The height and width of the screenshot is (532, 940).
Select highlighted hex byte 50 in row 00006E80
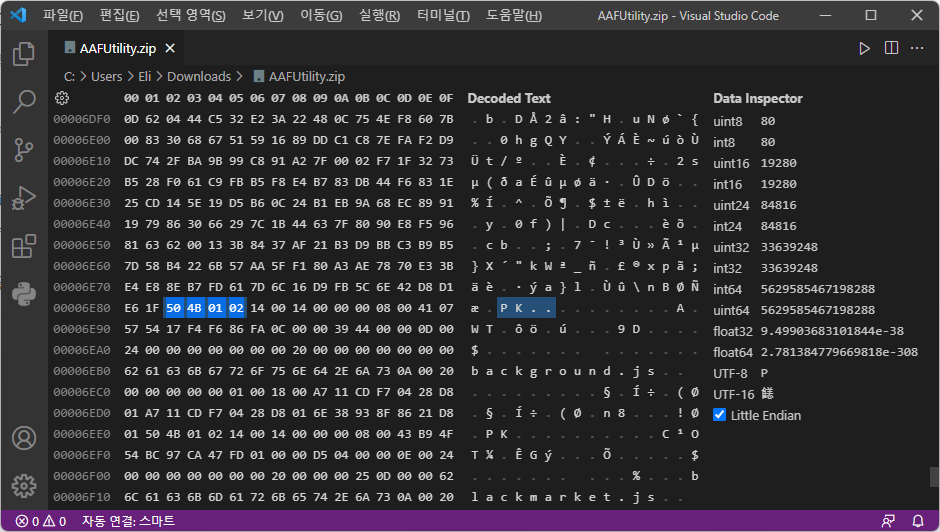tap(173, 308)
